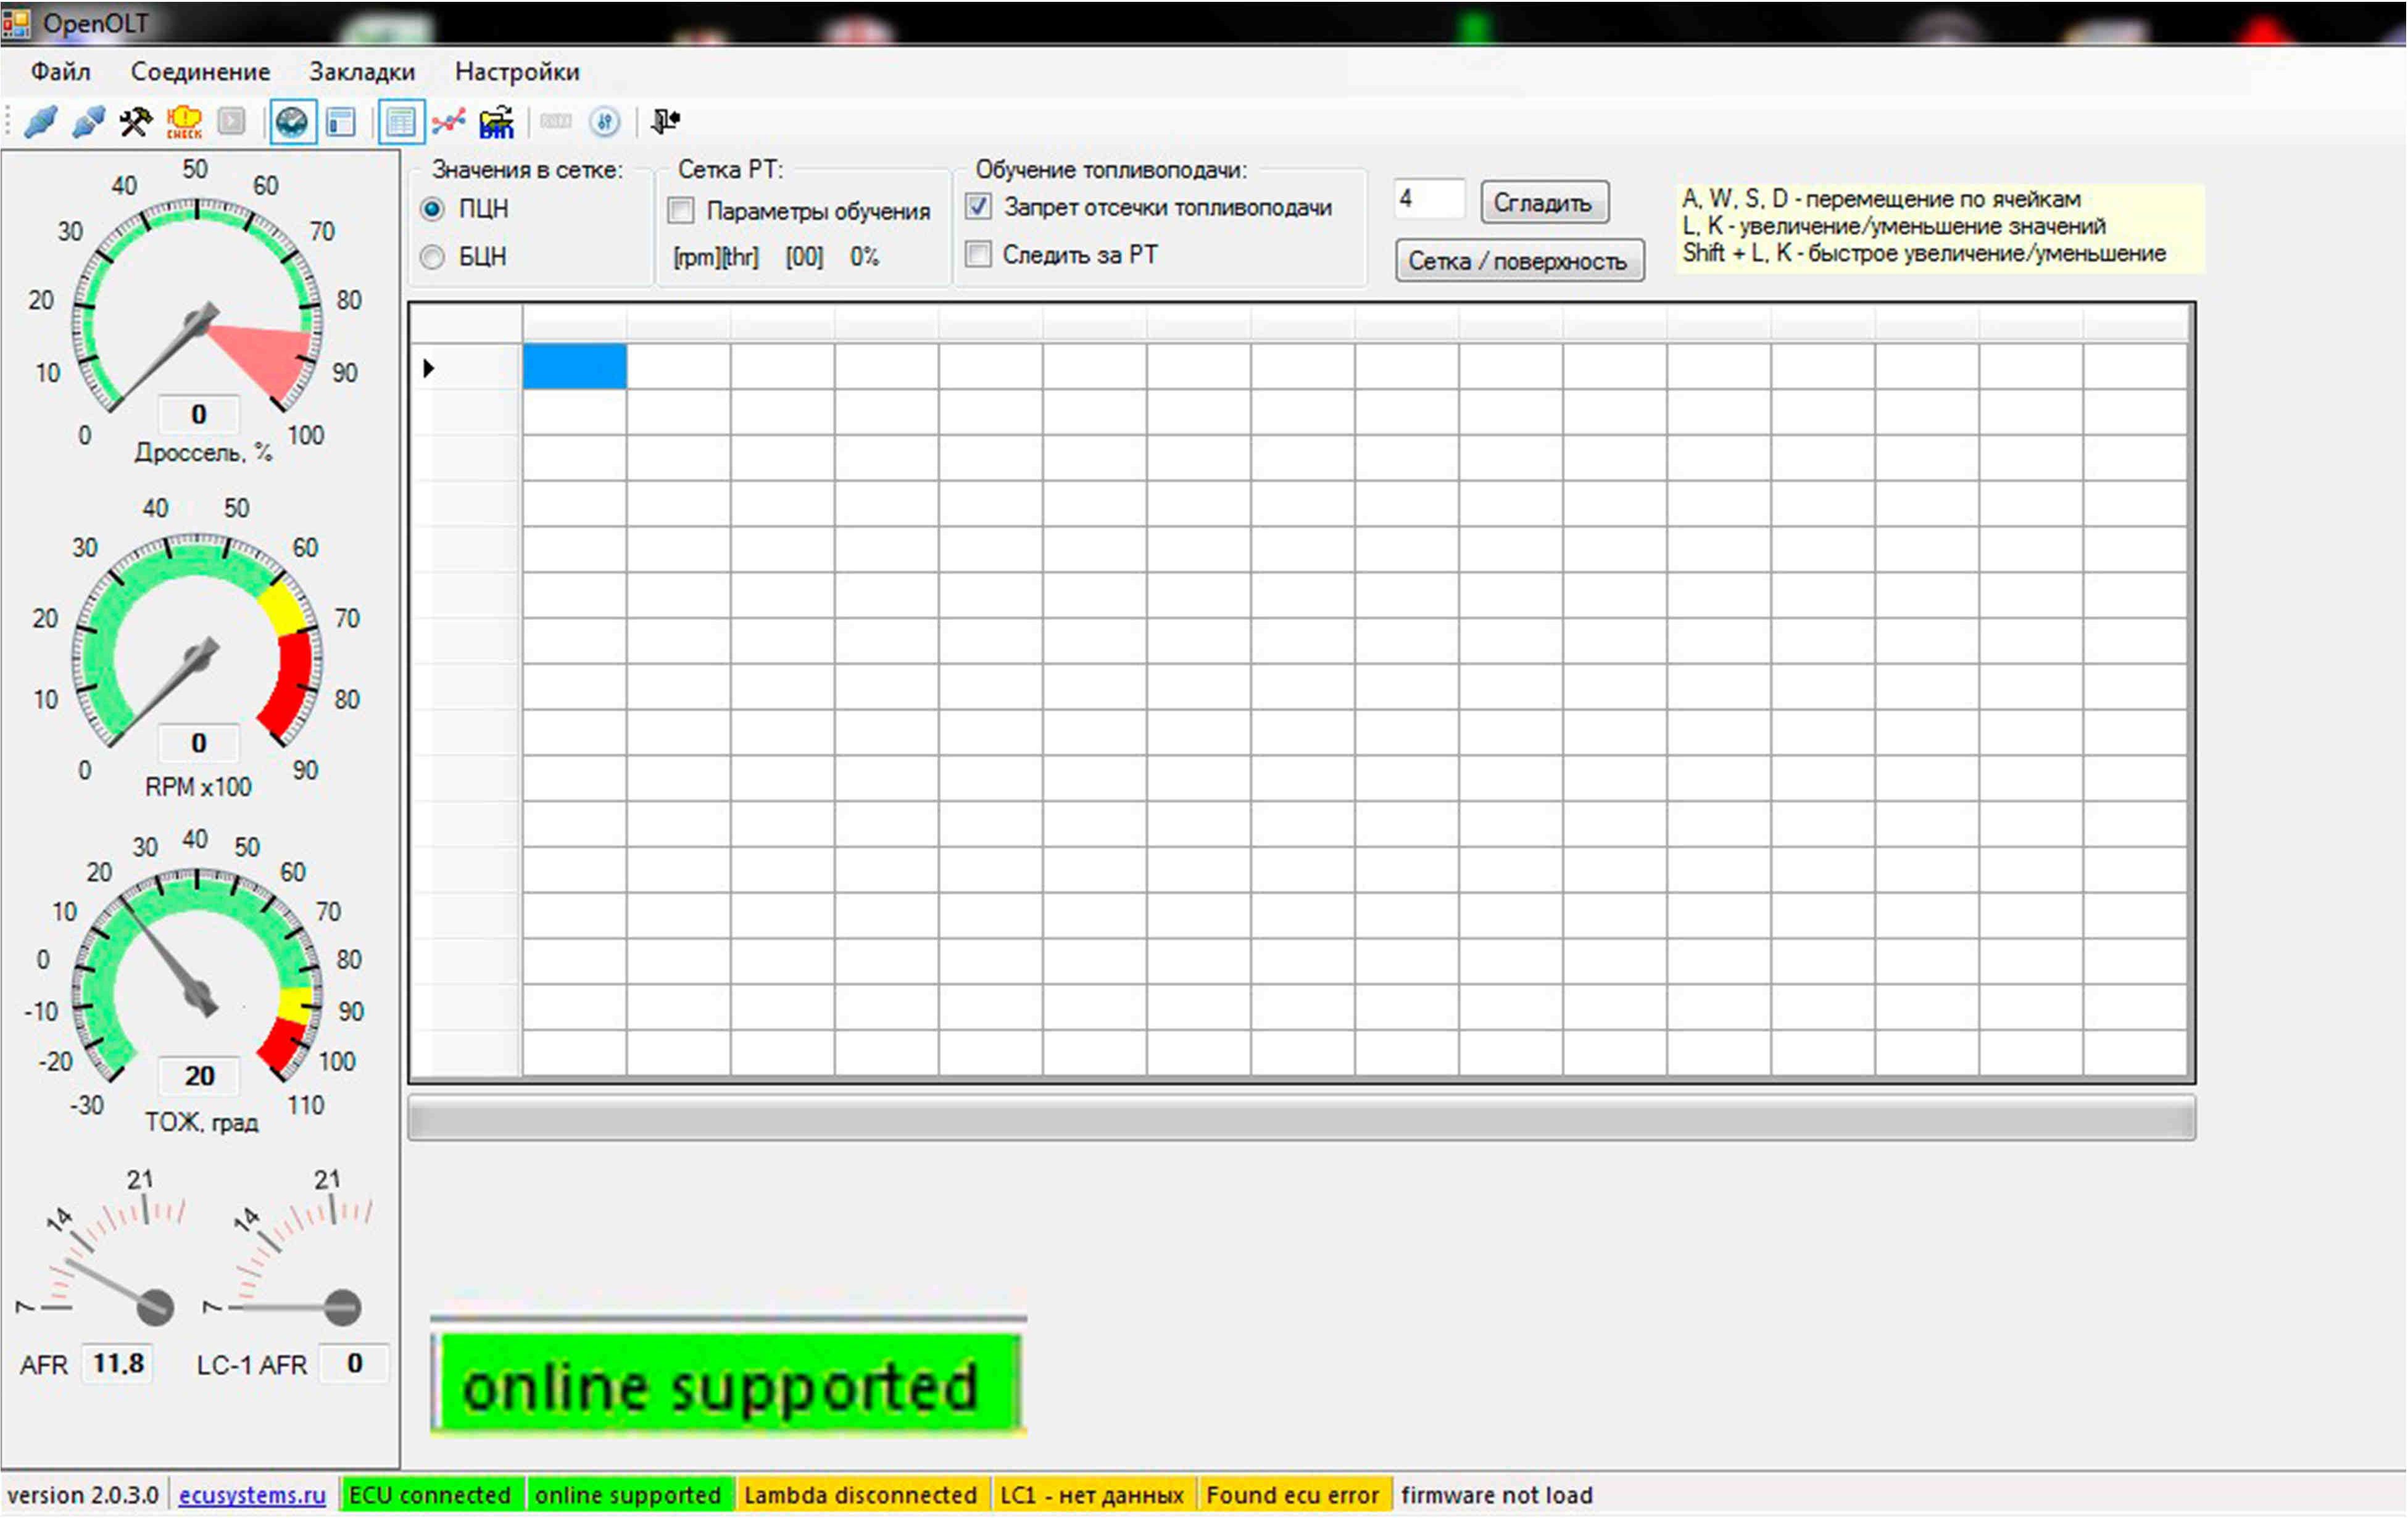Toggle the gauges dashboard icon
2408x1518 pixels.
tap(292, 122)
